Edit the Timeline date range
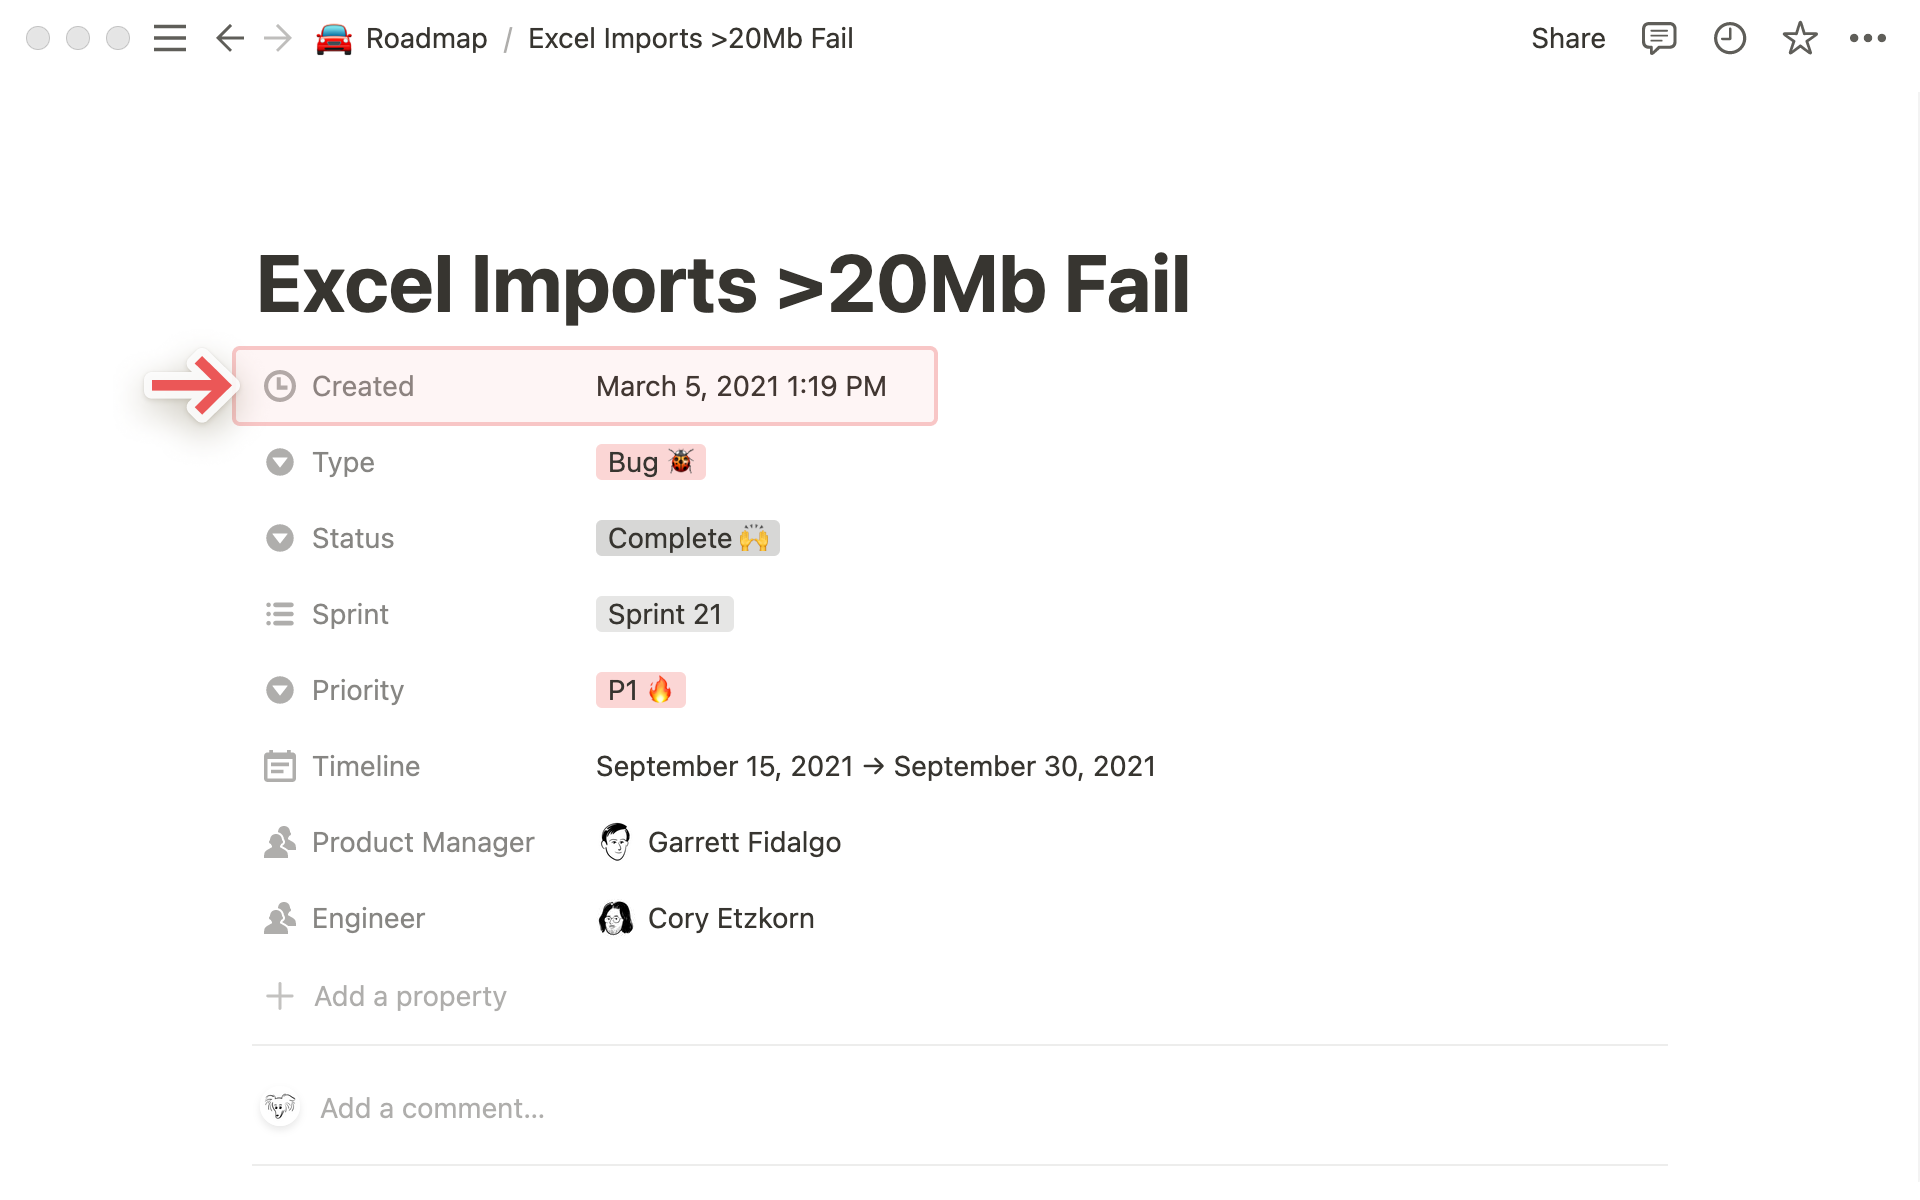The height and width of the screenshot is (1200, 1920). point(875,766)
